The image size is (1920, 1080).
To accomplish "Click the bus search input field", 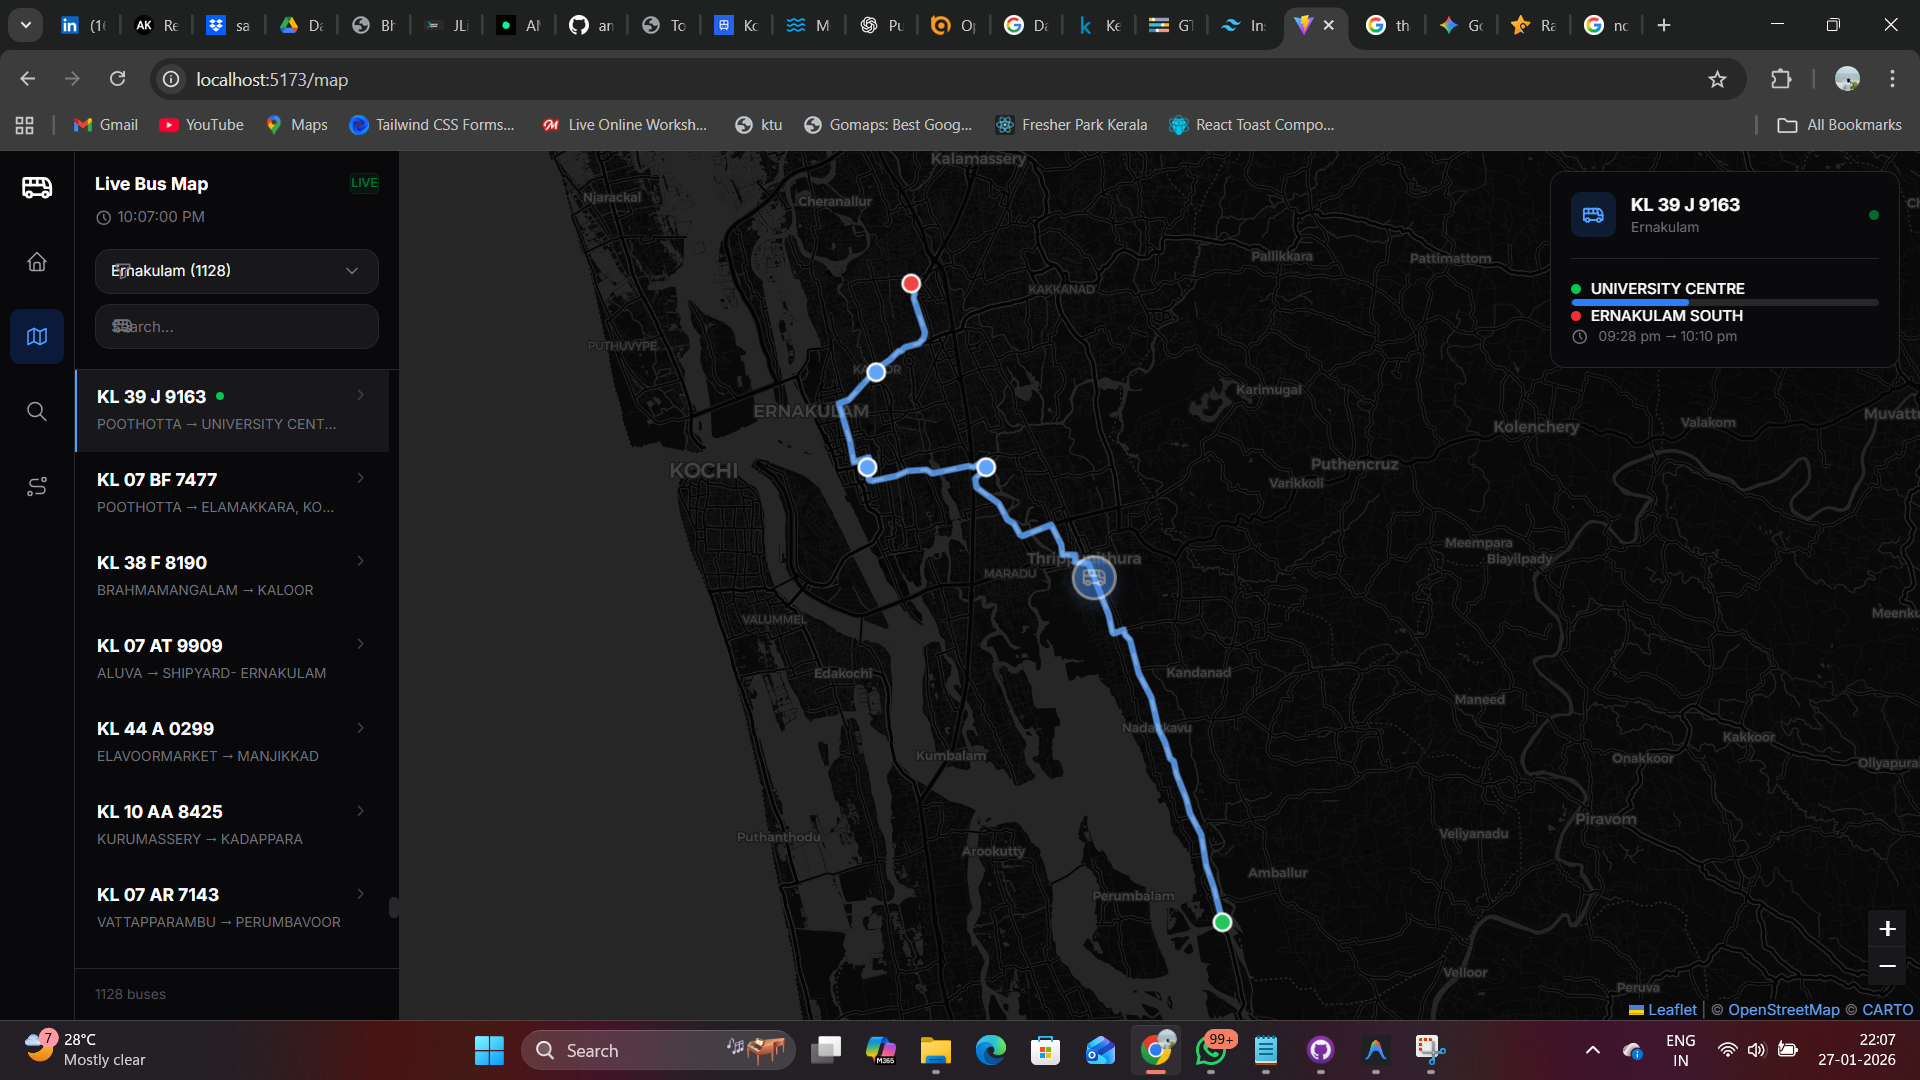I will tap(236, 327).
